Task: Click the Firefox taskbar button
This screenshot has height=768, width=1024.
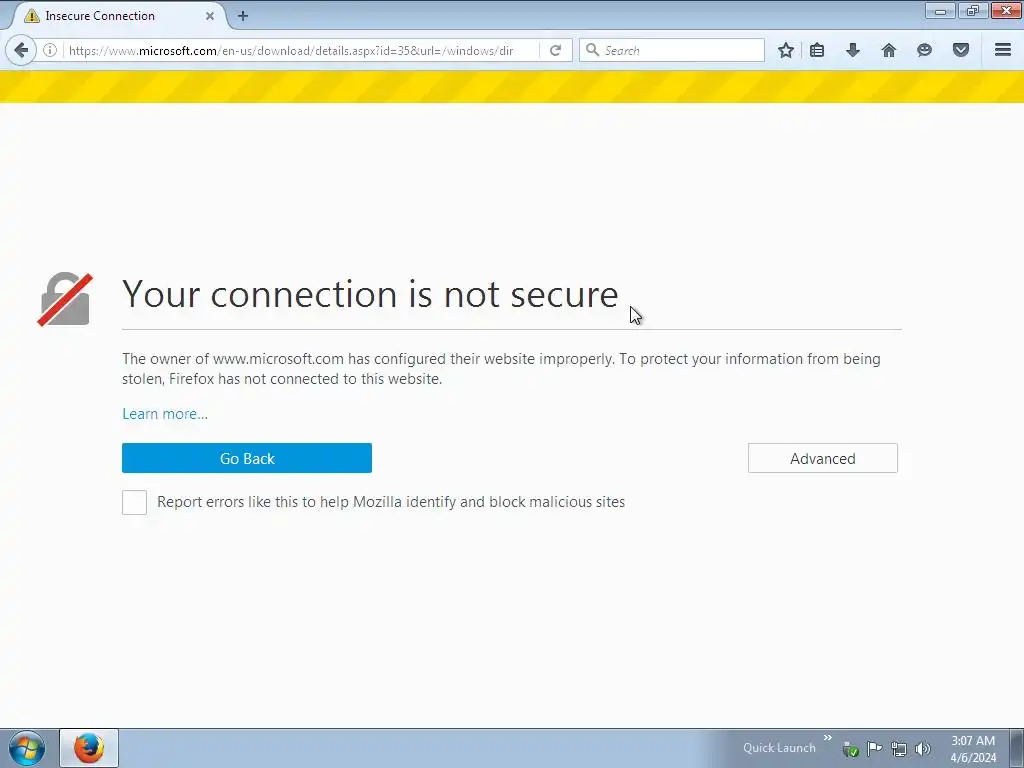Action: (89, 748)
